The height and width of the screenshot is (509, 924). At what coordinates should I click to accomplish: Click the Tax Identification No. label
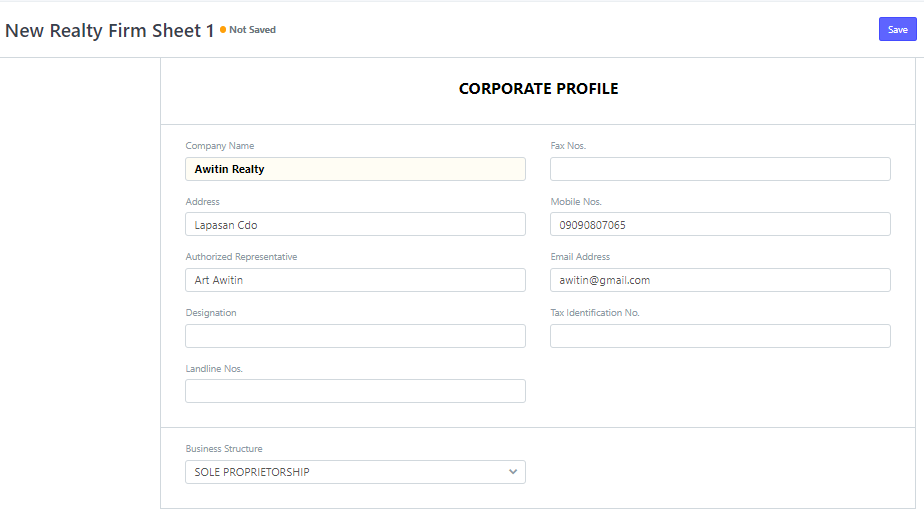click(595, 313)
